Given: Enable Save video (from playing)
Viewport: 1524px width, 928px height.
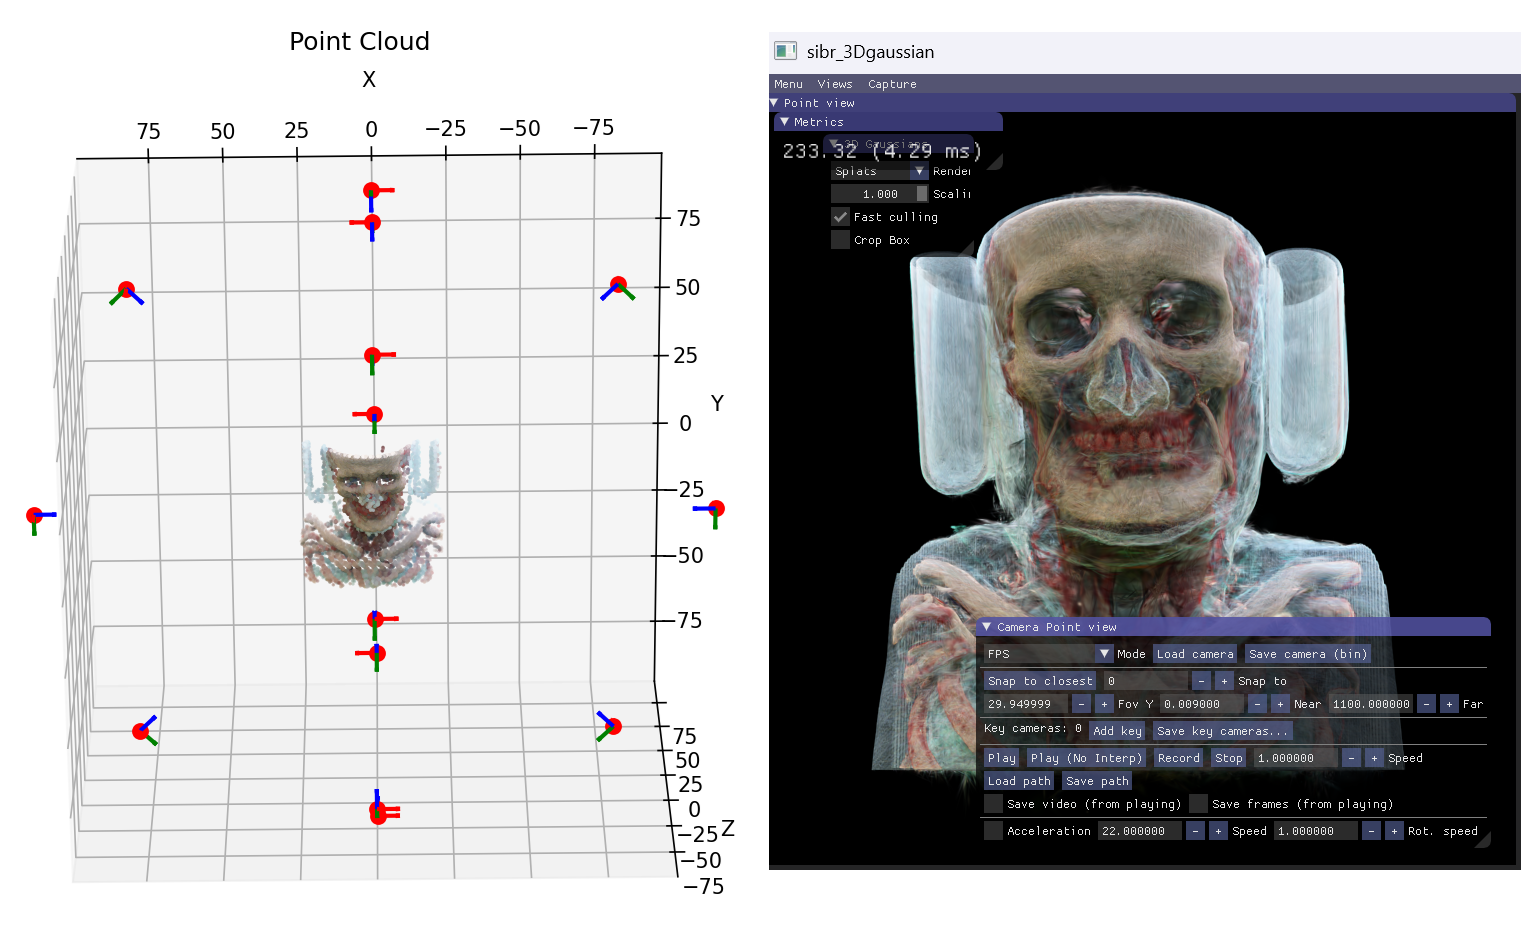Looking at the screenshot, I should 993,804.
